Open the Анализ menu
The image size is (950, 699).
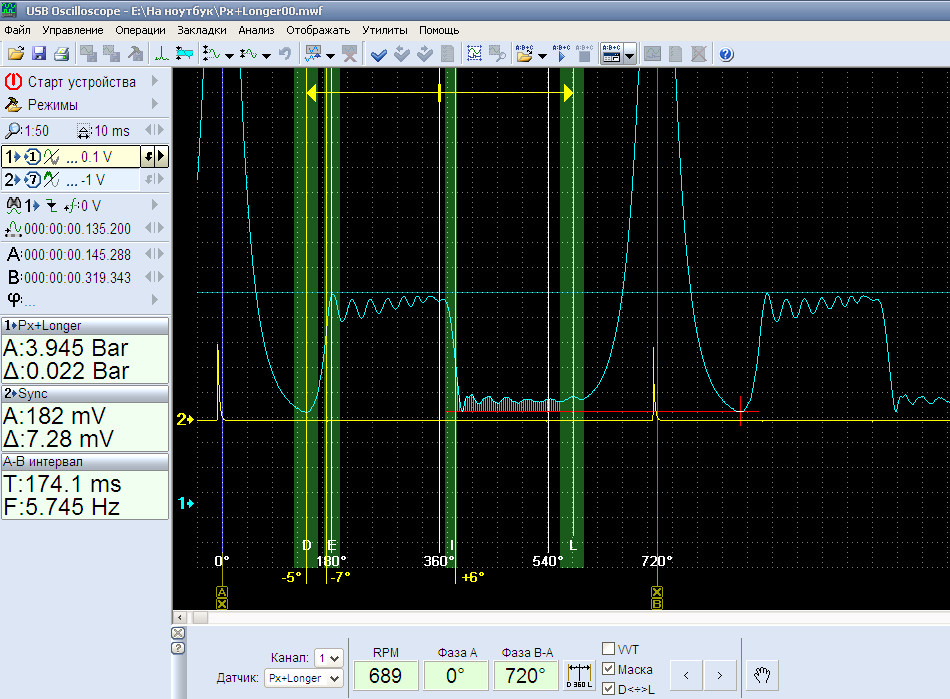click(256, 30)
